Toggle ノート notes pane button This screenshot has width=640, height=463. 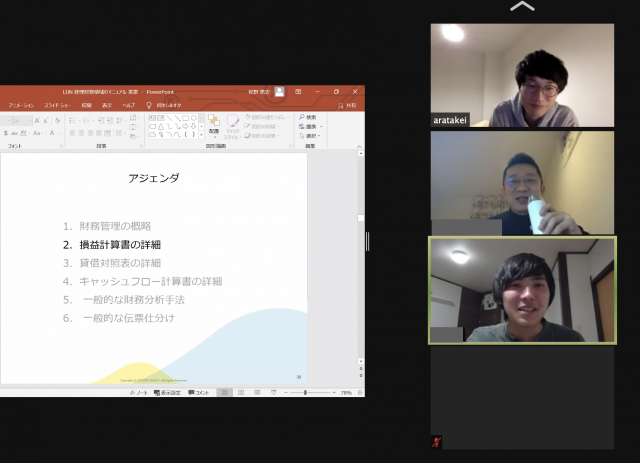tap(139, 393)
